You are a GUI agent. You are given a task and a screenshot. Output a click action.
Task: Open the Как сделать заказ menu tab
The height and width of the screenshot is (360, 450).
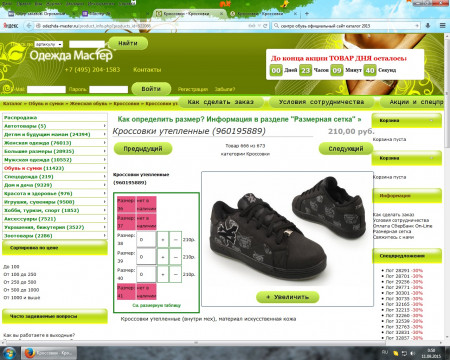221,102
